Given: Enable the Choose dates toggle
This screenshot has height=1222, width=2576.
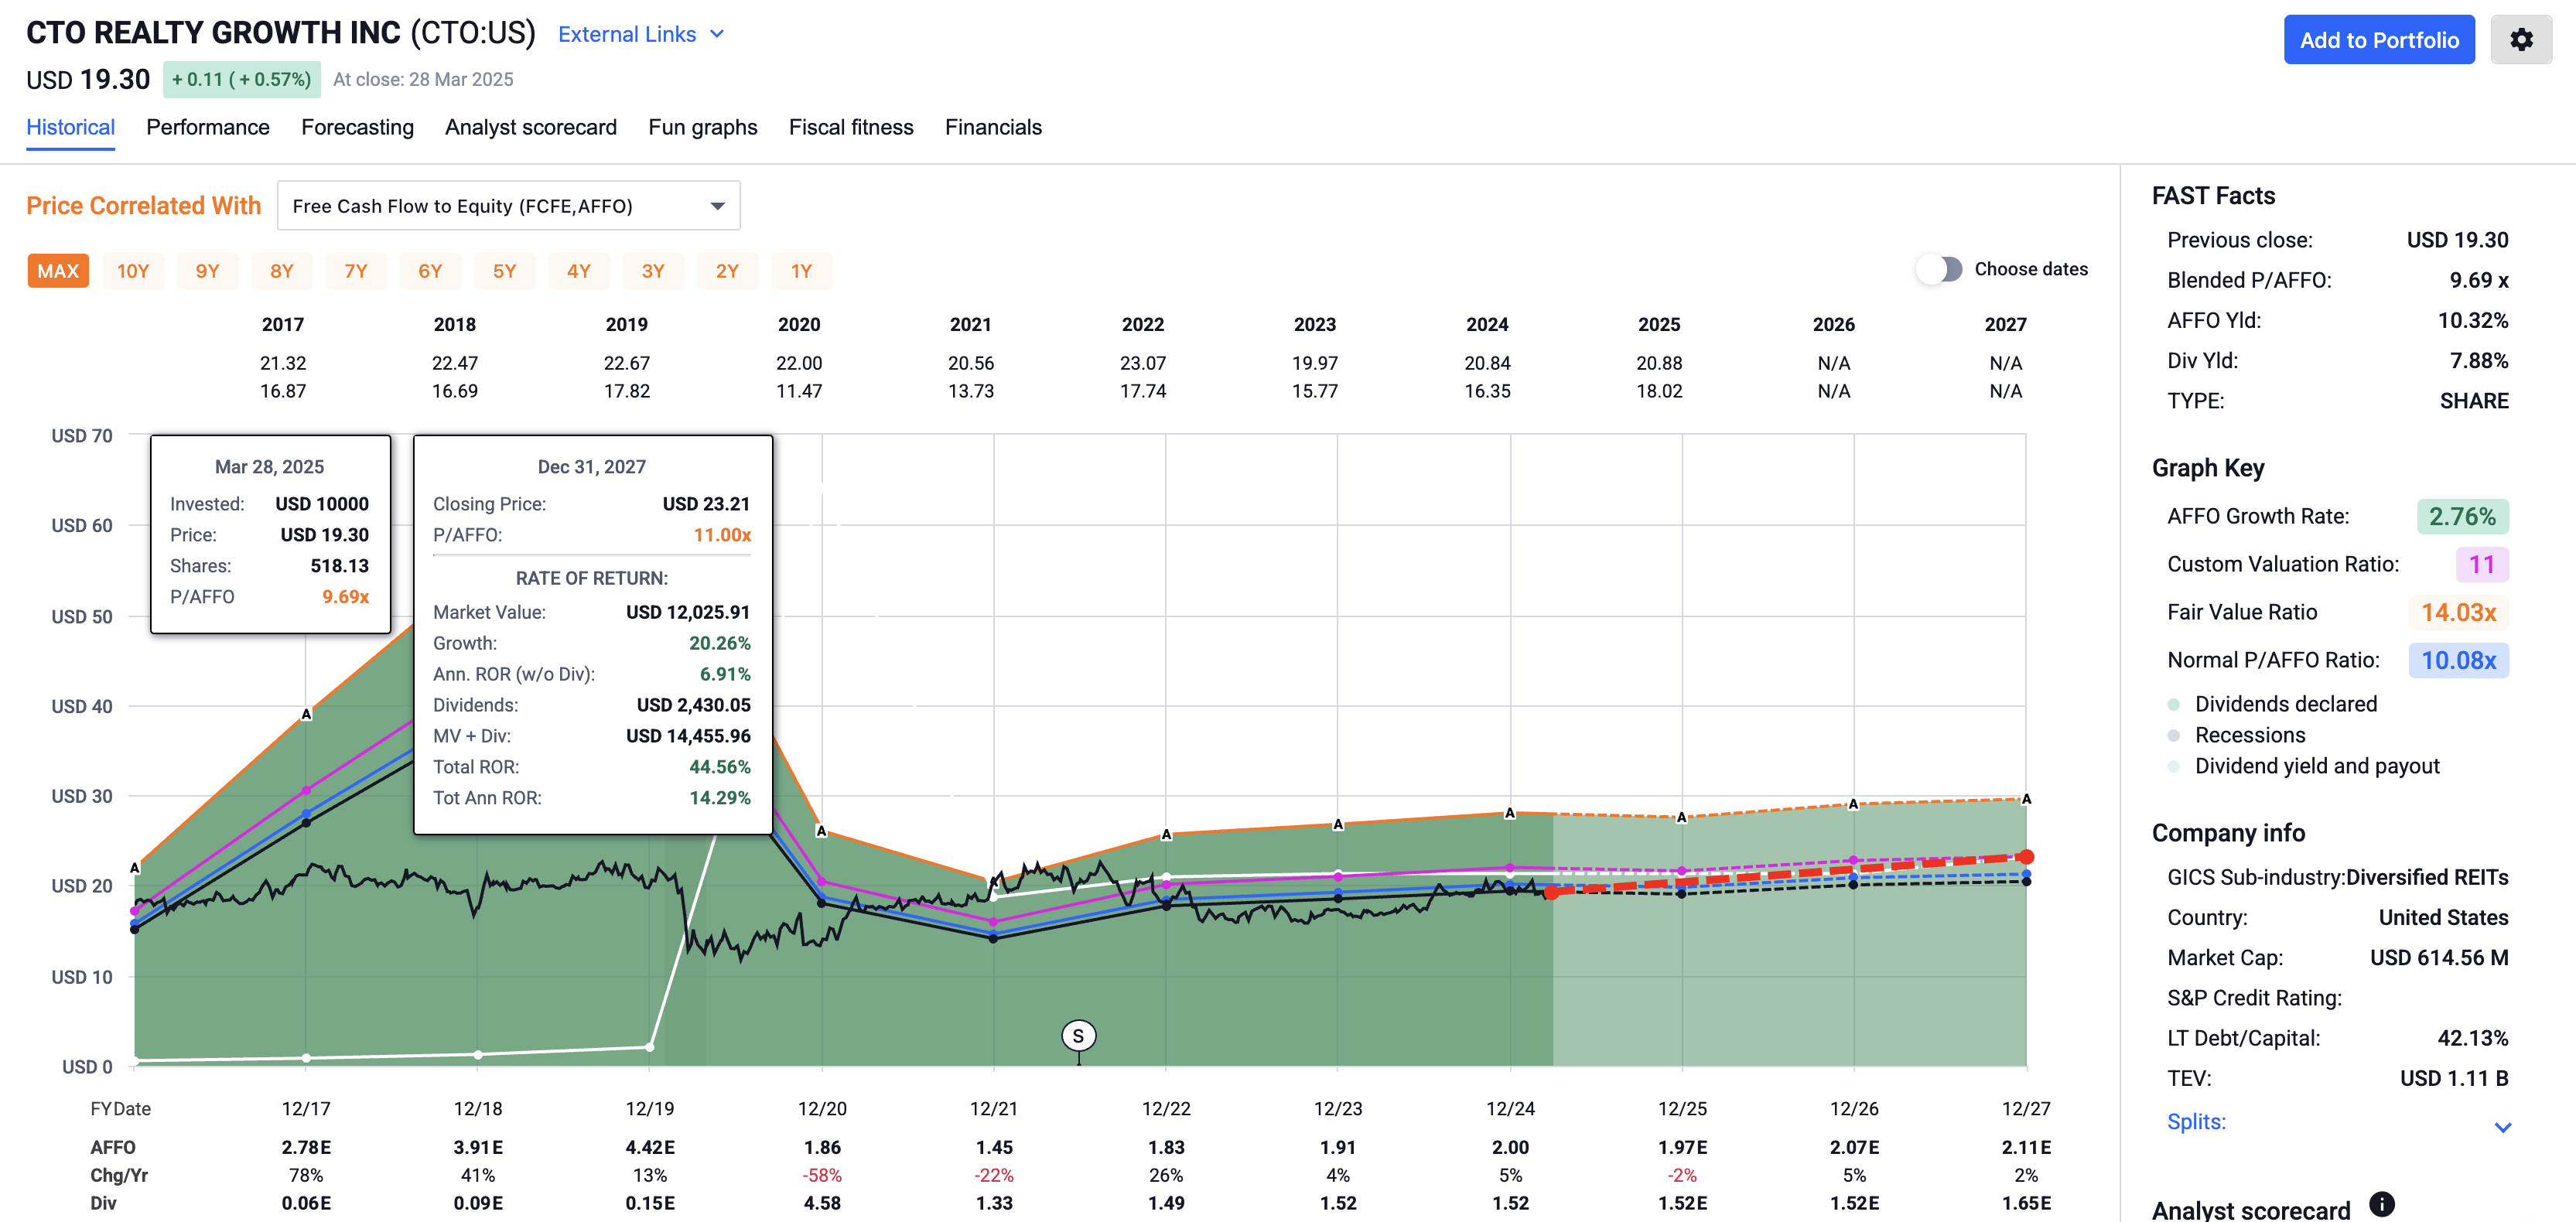Looking at the screenshot, I should (x=1940, y=269).
